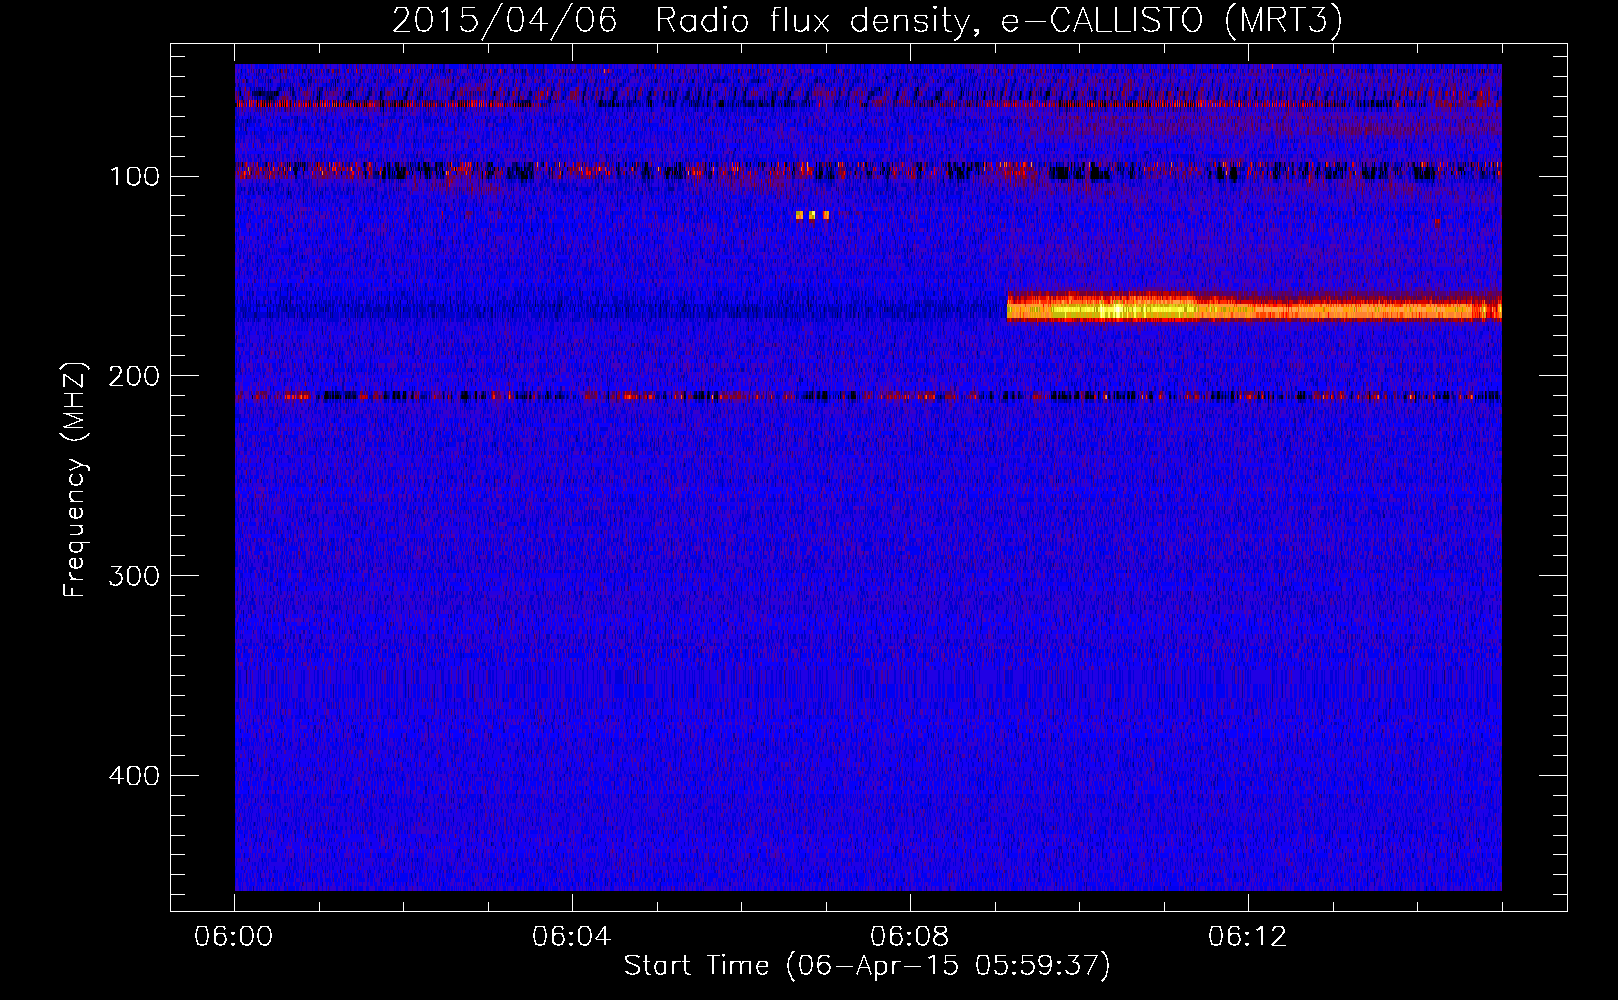
Task: Click the '06:04' time tick label
Action: pyautogui.click(x=572, y=936)
